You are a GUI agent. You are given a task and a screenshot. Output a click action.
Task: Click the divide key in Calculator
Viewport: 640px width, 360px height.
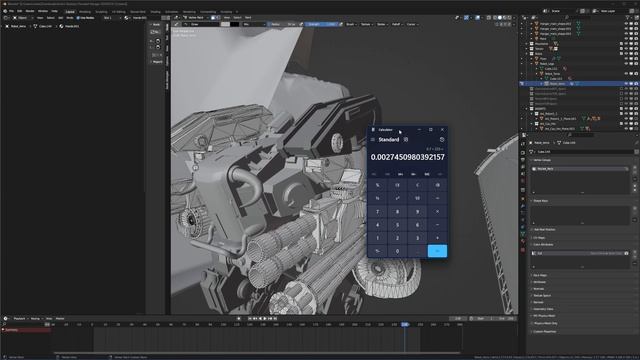click(x=437, y=198)
